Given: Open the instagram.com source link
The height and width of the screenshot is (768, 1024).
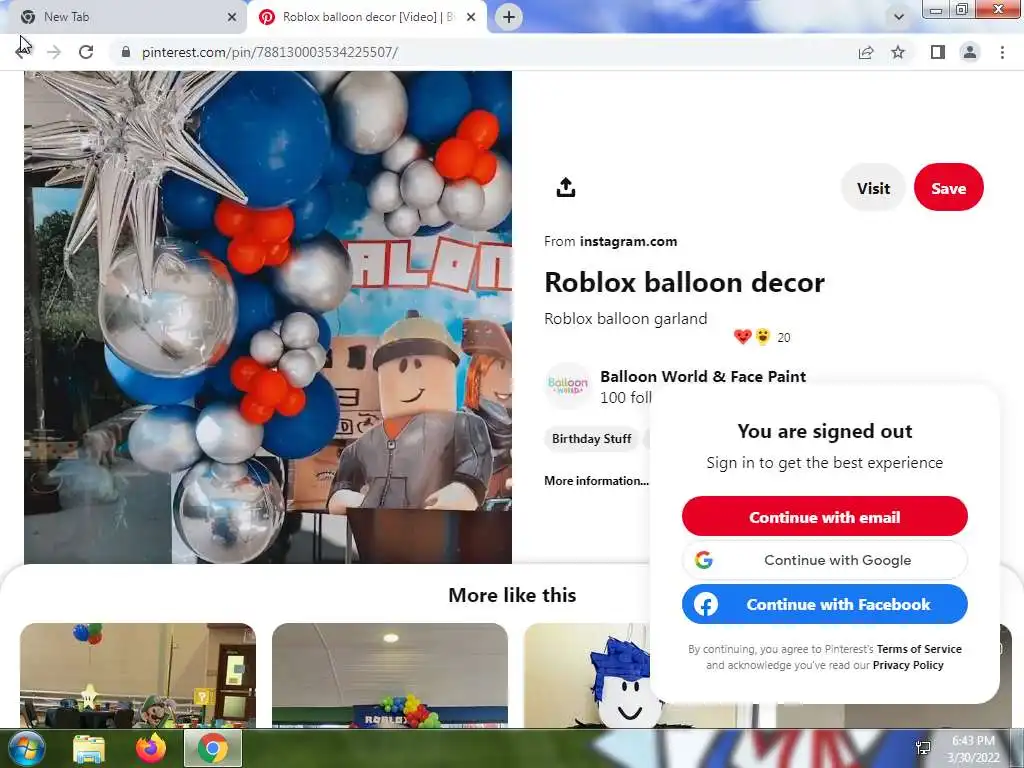Looking at the screenshot, I should 628,242.
